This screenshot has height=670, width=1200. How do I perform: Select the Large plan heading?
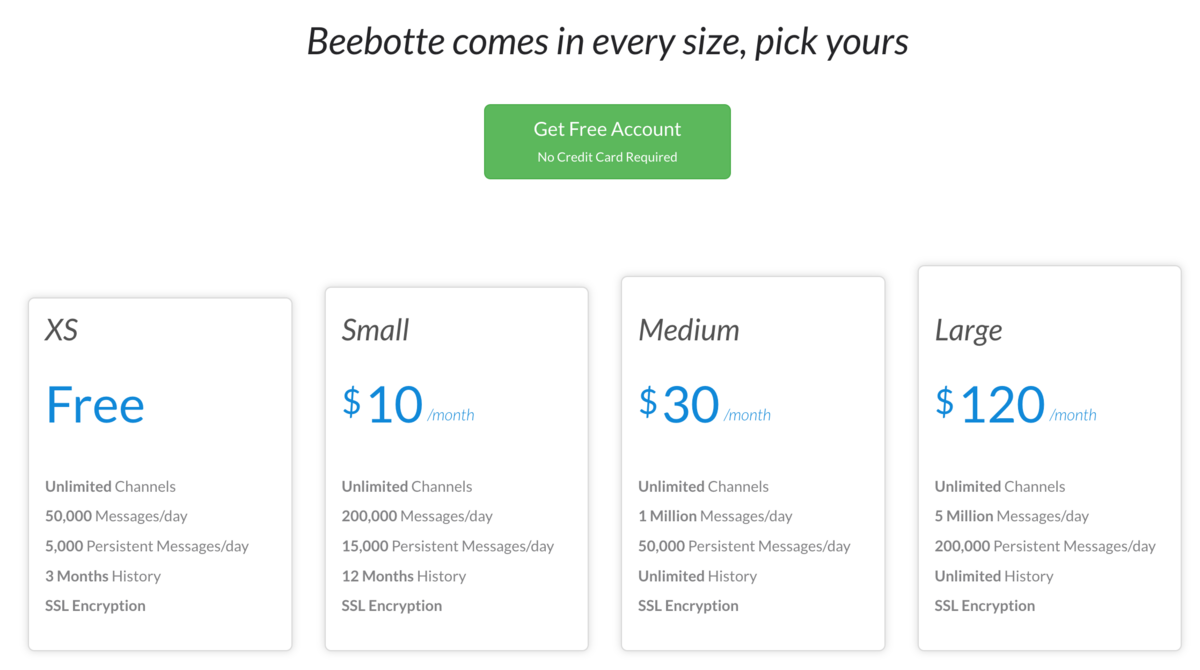(968, 330)
